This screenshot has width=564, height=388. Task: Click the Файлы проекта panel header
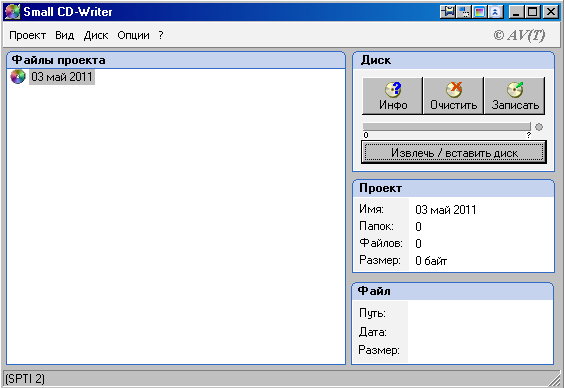pos(176,60)
